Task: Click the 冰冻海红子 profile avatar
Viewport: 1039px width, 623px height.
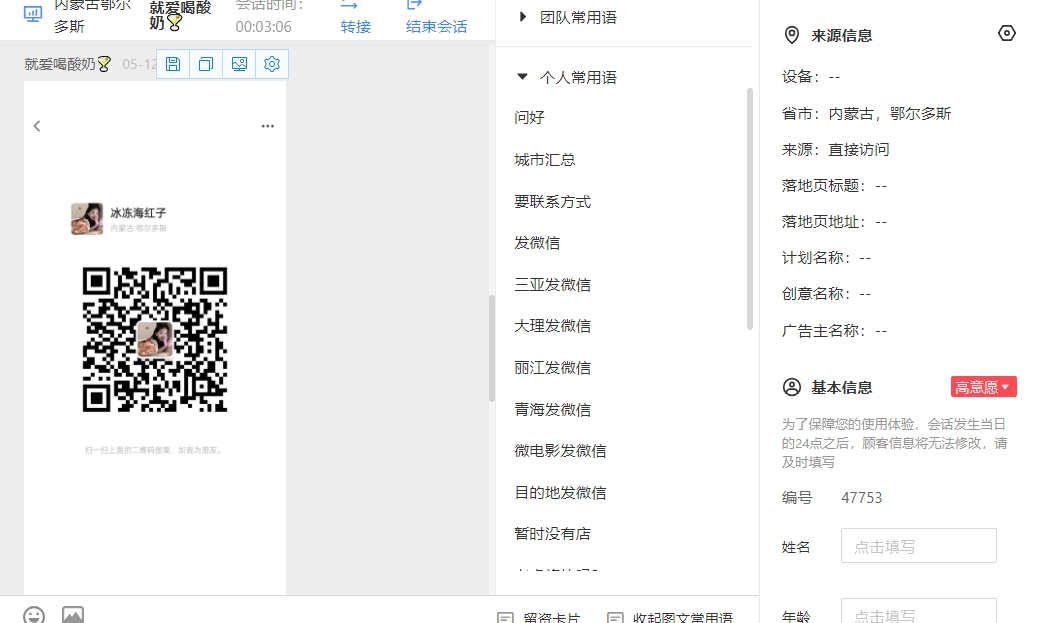Action: [87, 219]
